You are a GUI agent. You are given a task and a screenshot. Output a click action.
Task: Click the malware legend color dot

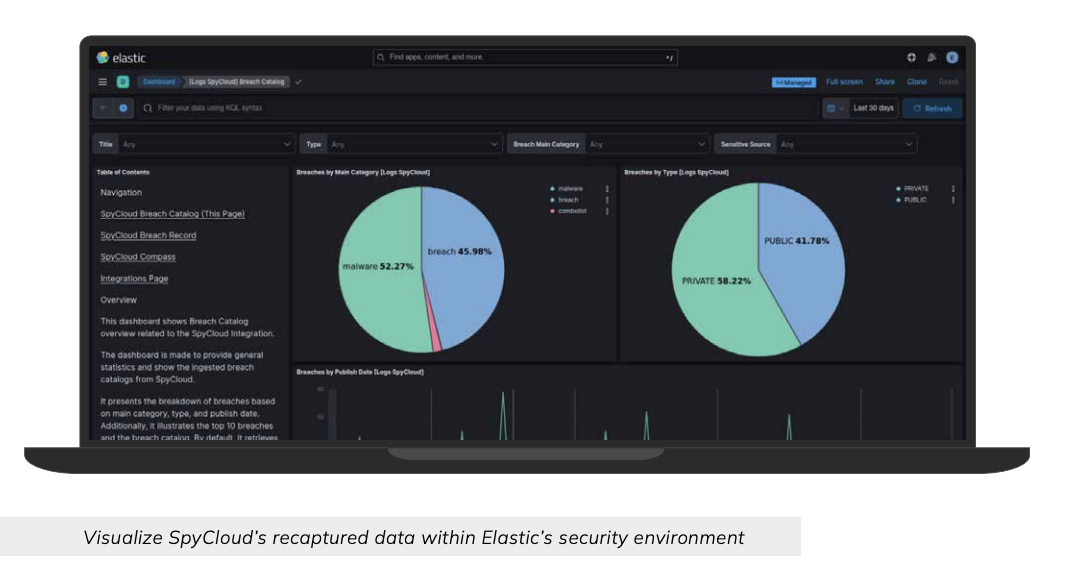552,189
